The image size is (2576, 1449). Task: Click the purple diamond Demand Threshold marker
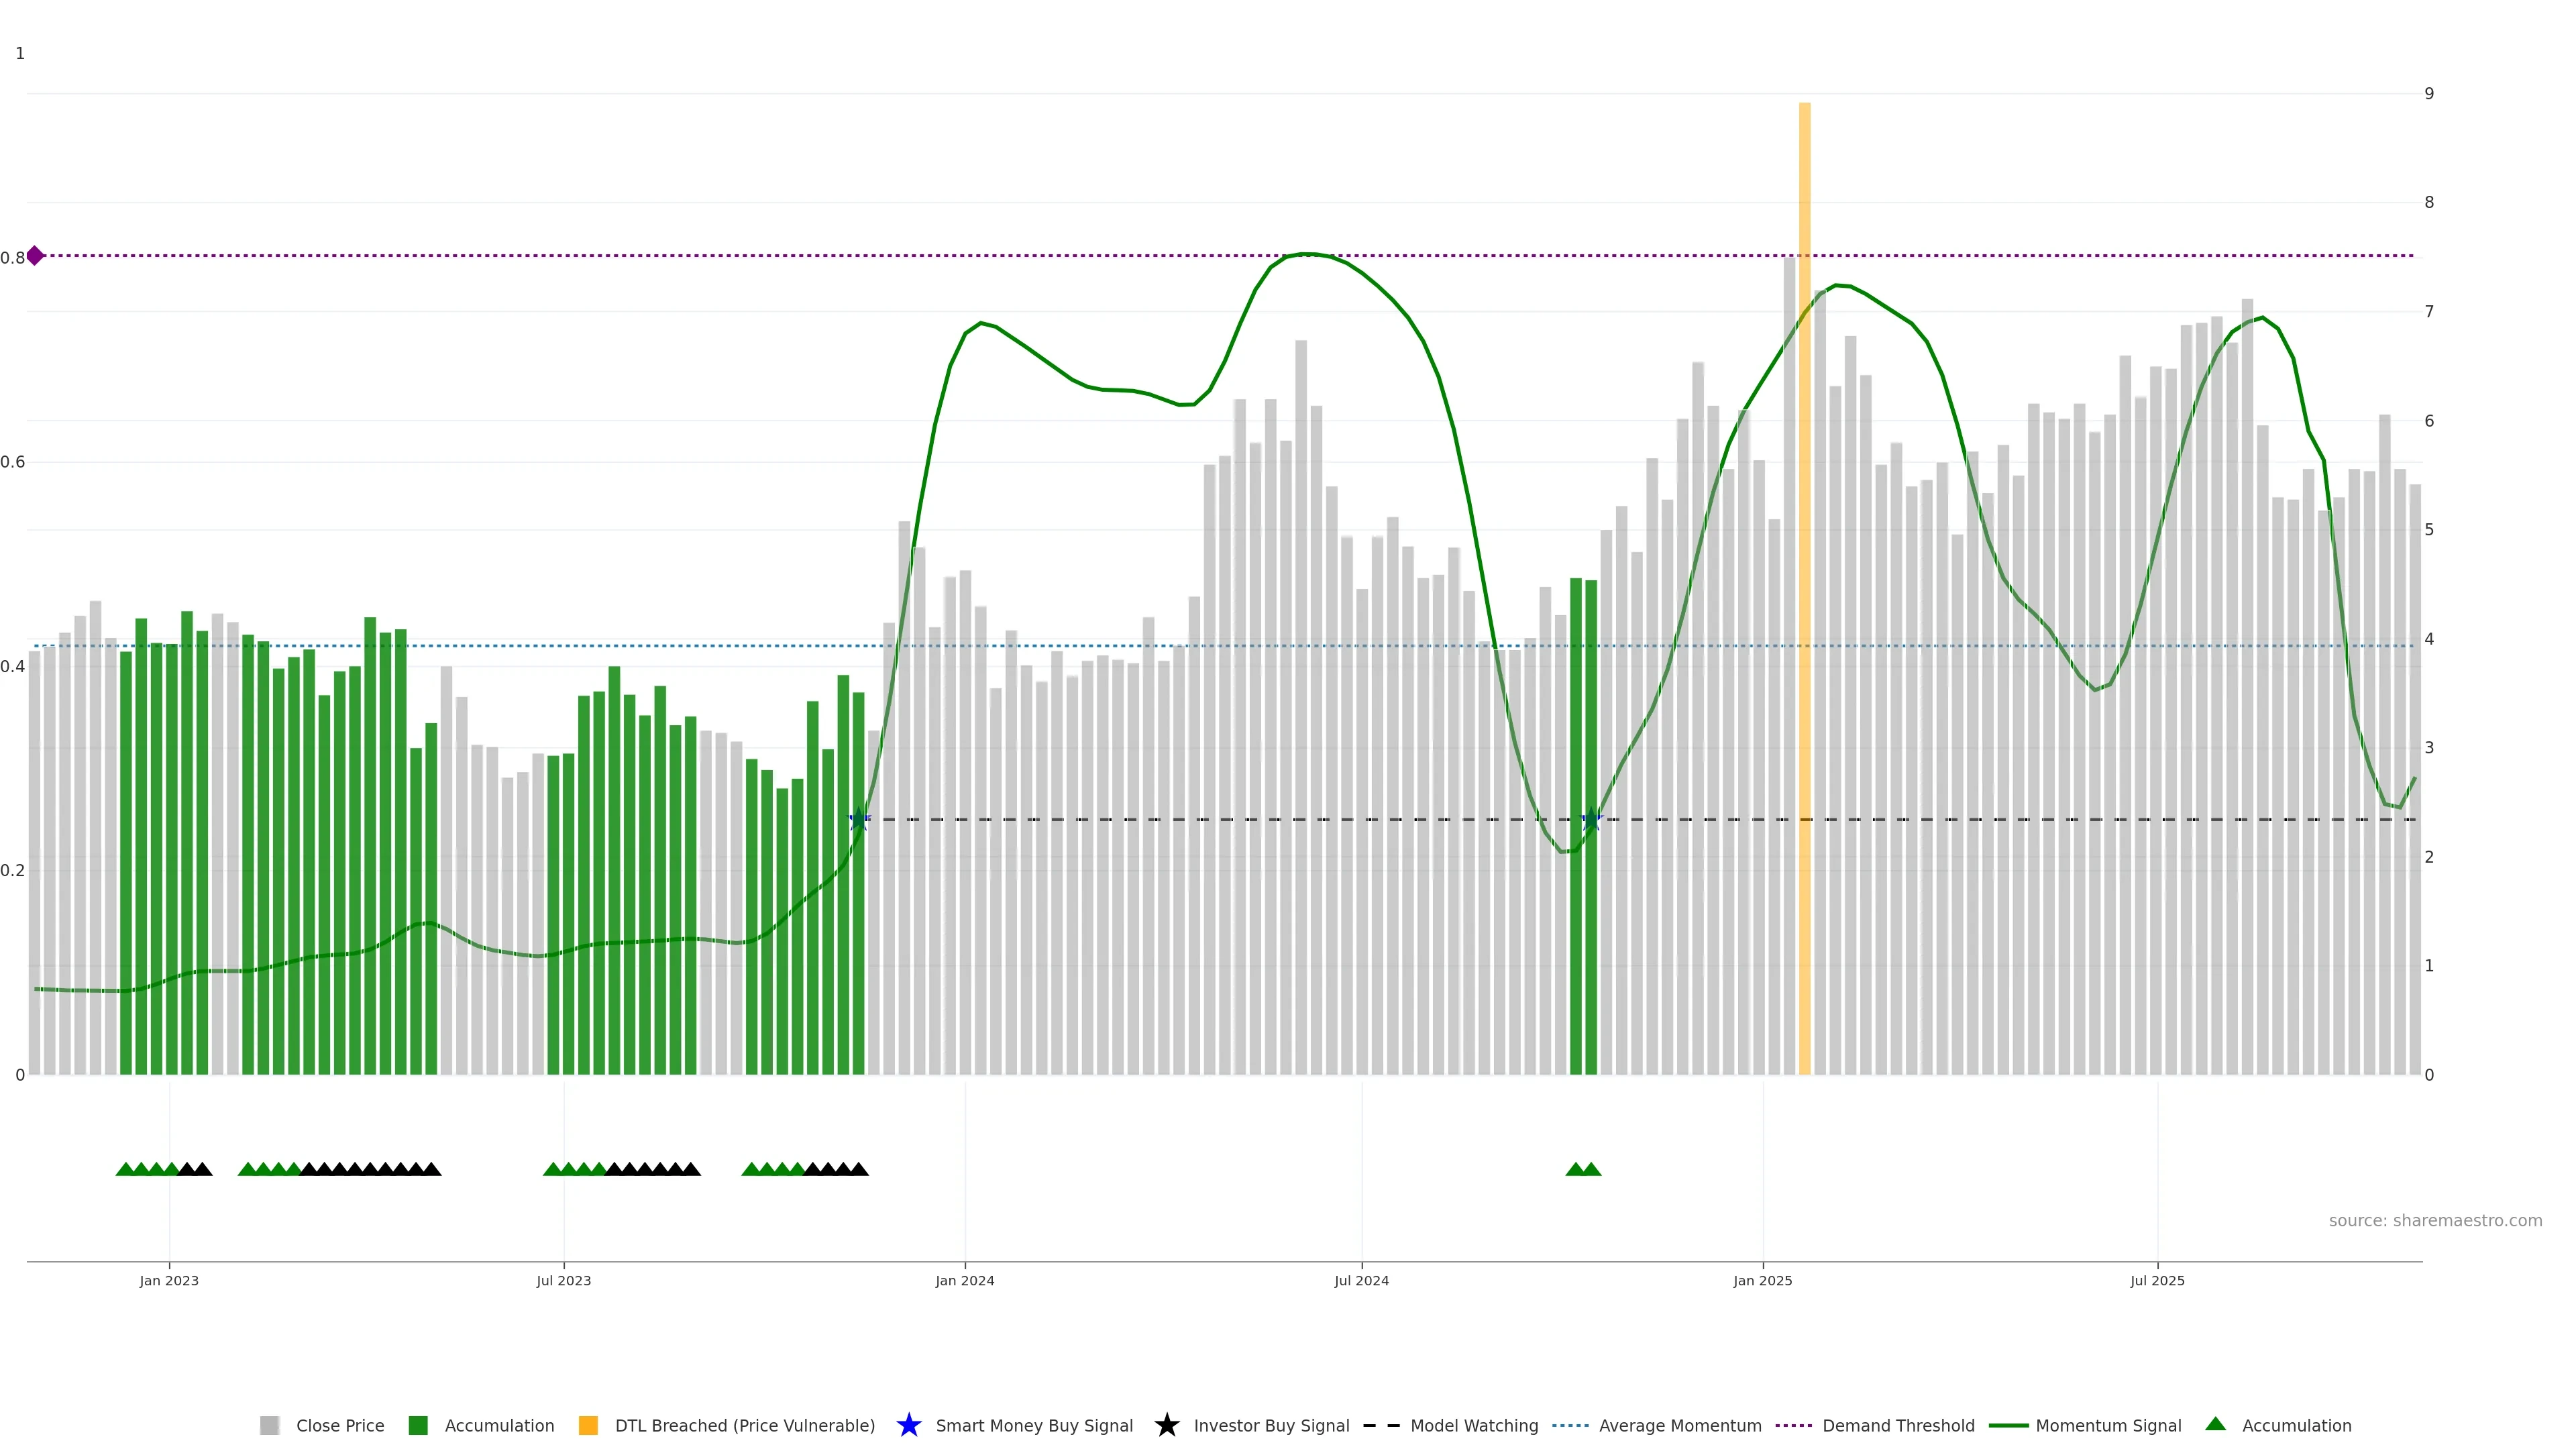[x=35, y=256]
